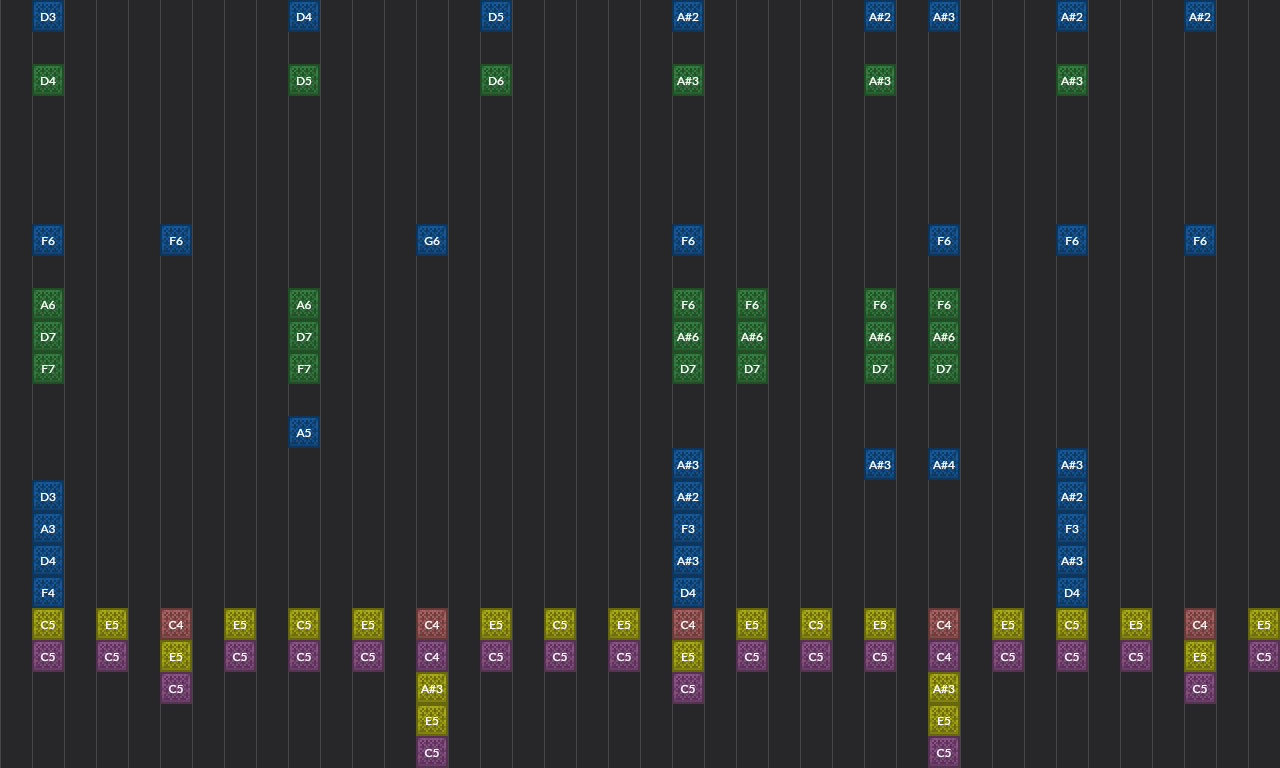
Task: Click blue D4 note directly above F4
Action: pyautogui.click(x=48, y=561)
